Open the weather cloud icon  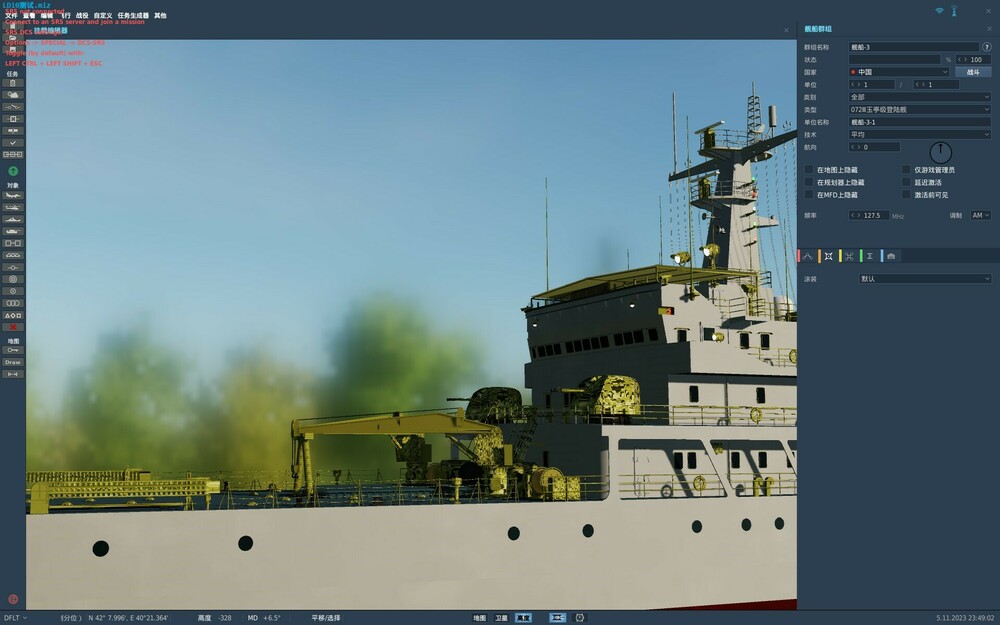(x=13, y=95)
